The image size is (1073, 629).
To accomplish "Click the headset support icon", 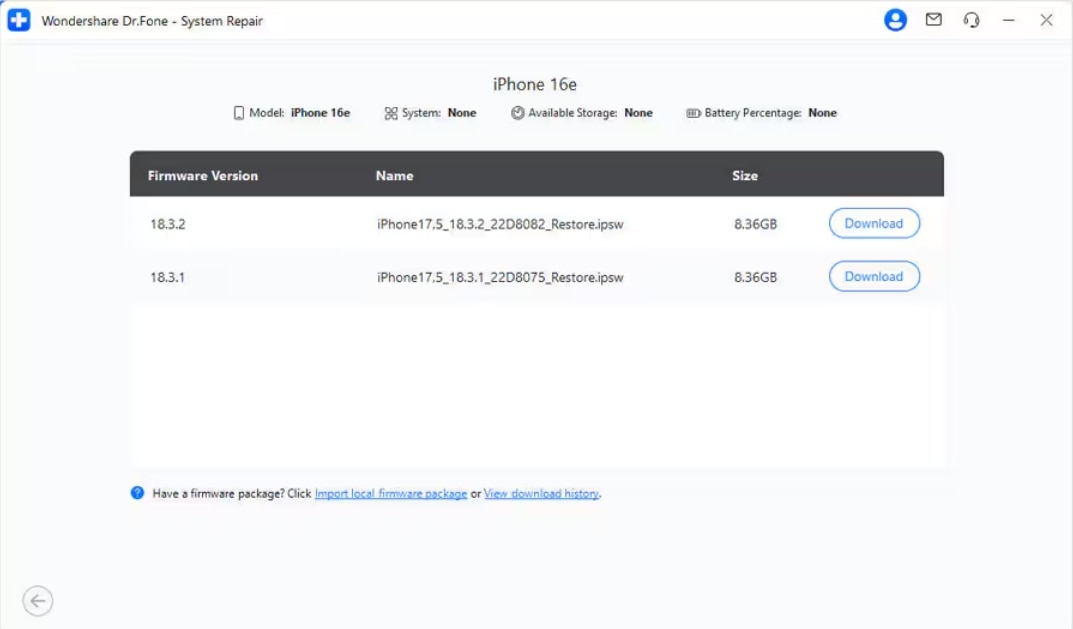I will click(x=971, y=20).
